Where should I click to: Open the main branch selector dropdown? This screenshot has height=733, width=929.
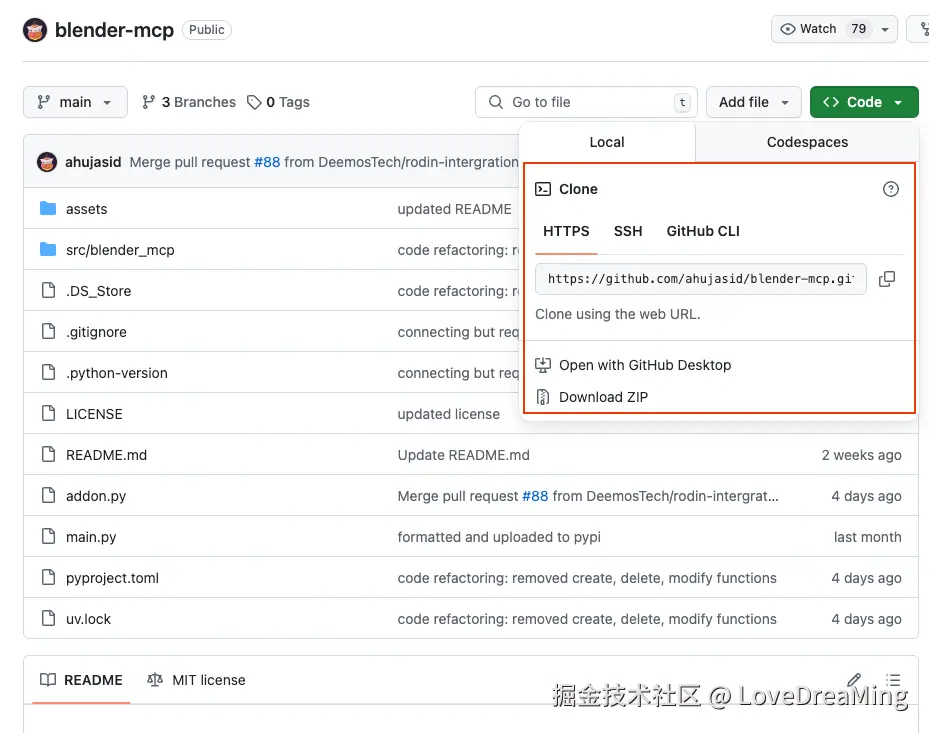(75, 102)
